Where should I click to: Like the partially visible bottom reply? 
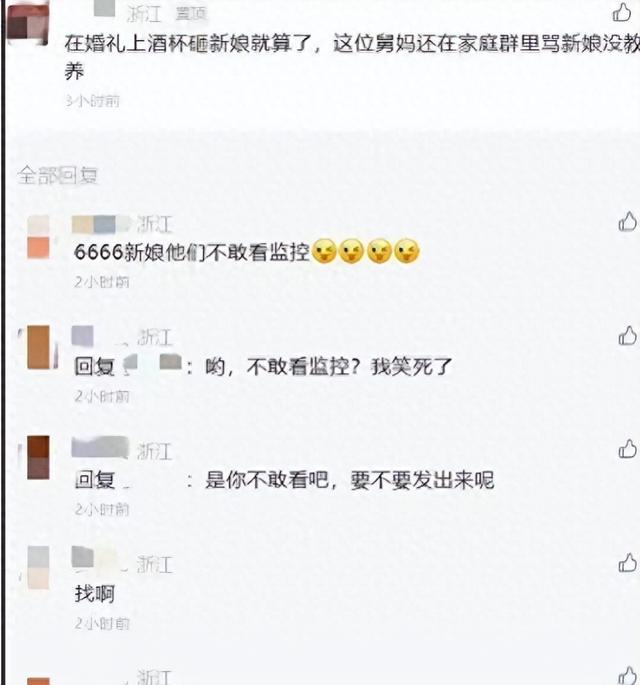(627, 675)
